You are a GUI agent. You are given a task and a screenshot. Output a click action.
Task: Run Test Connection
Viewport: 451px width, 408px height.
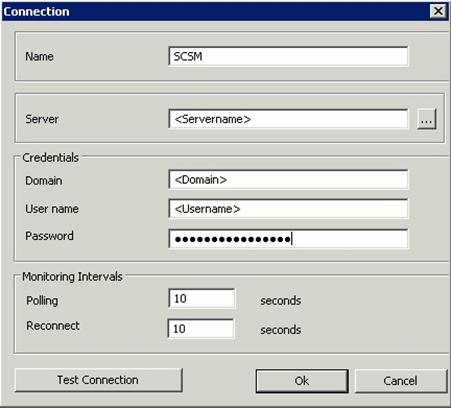coord(99,380)
